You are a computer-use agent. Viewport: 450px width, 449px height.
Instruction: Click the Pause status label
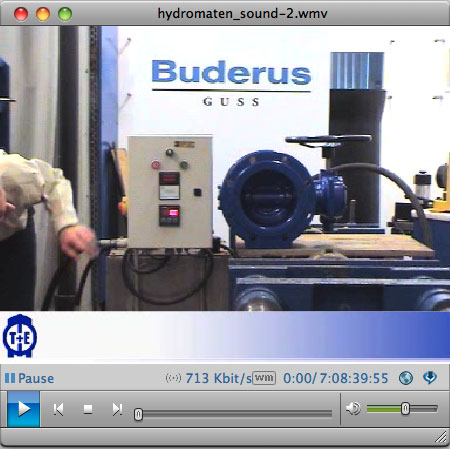tap(29, 378)
